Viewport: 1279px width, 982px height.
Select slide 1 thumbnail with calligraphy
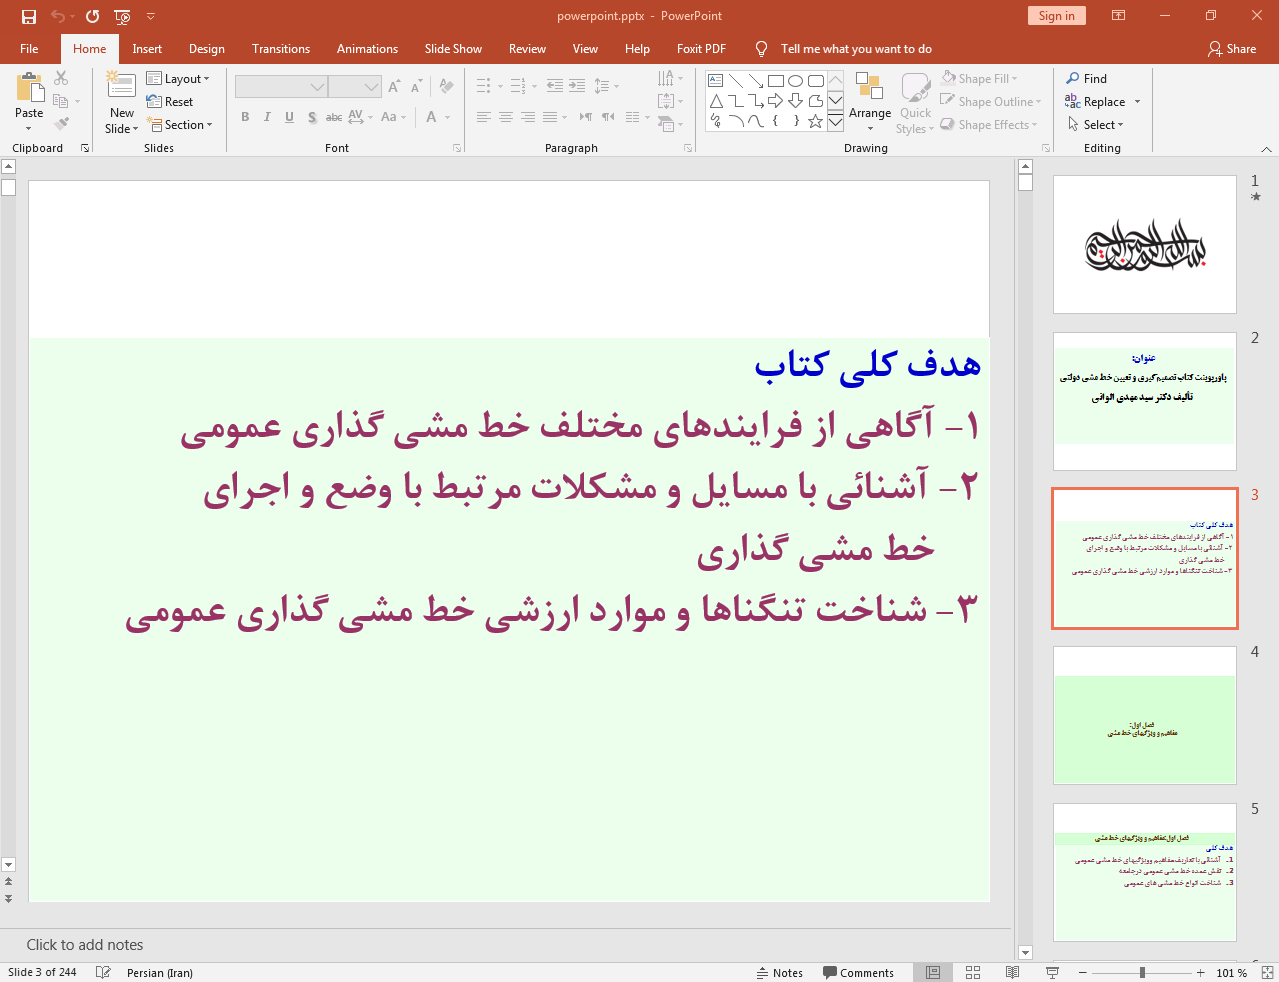tap(1145, 245)
